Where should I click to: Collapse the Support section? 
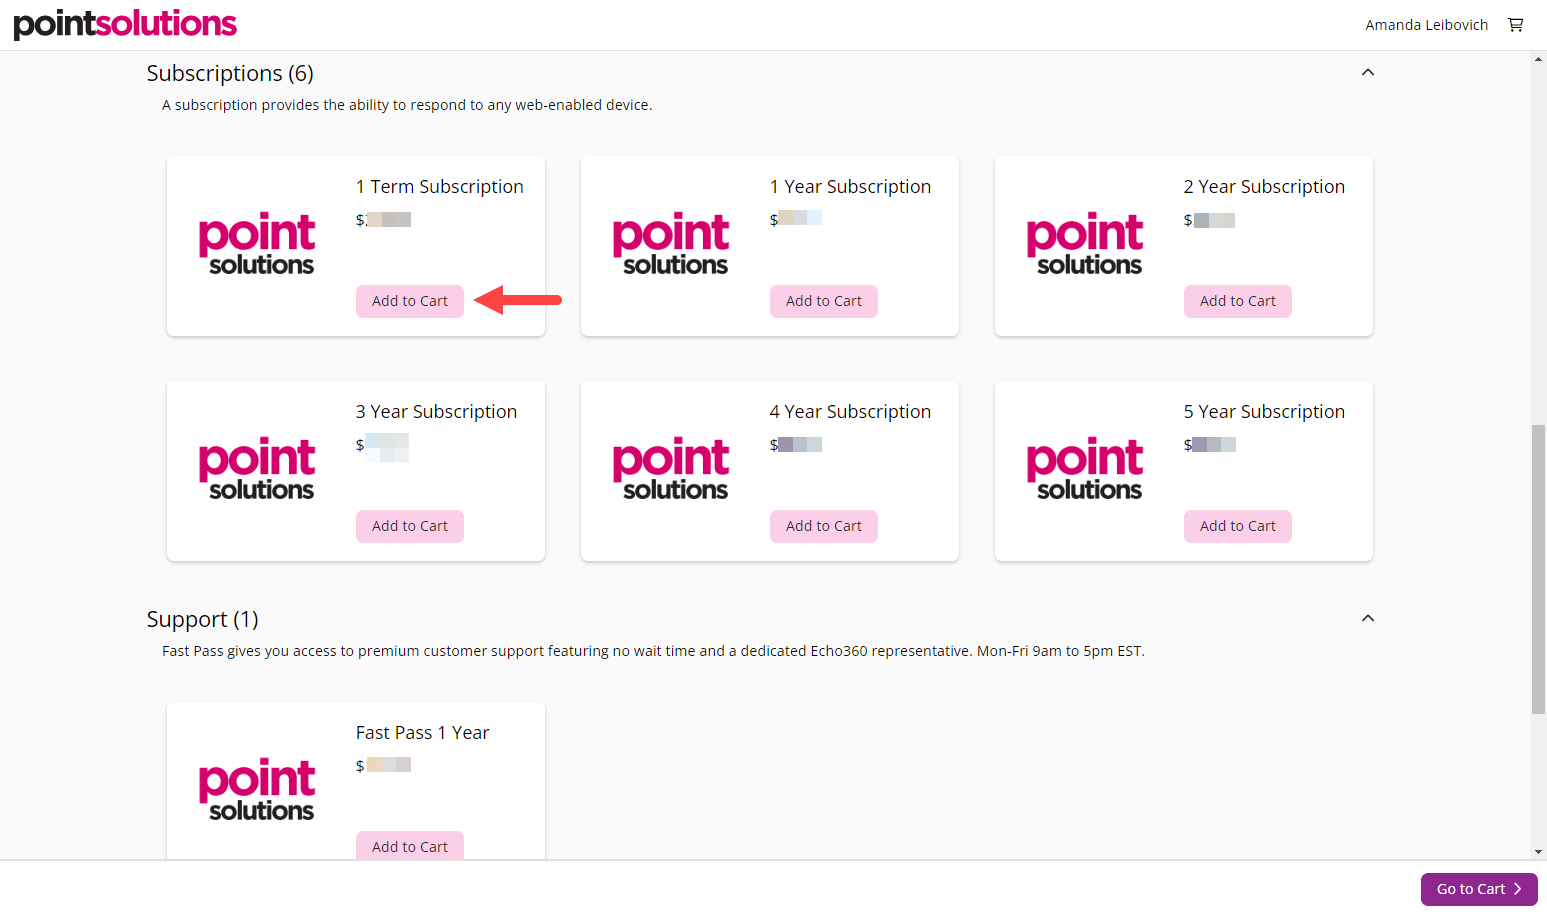(1368, 618)
